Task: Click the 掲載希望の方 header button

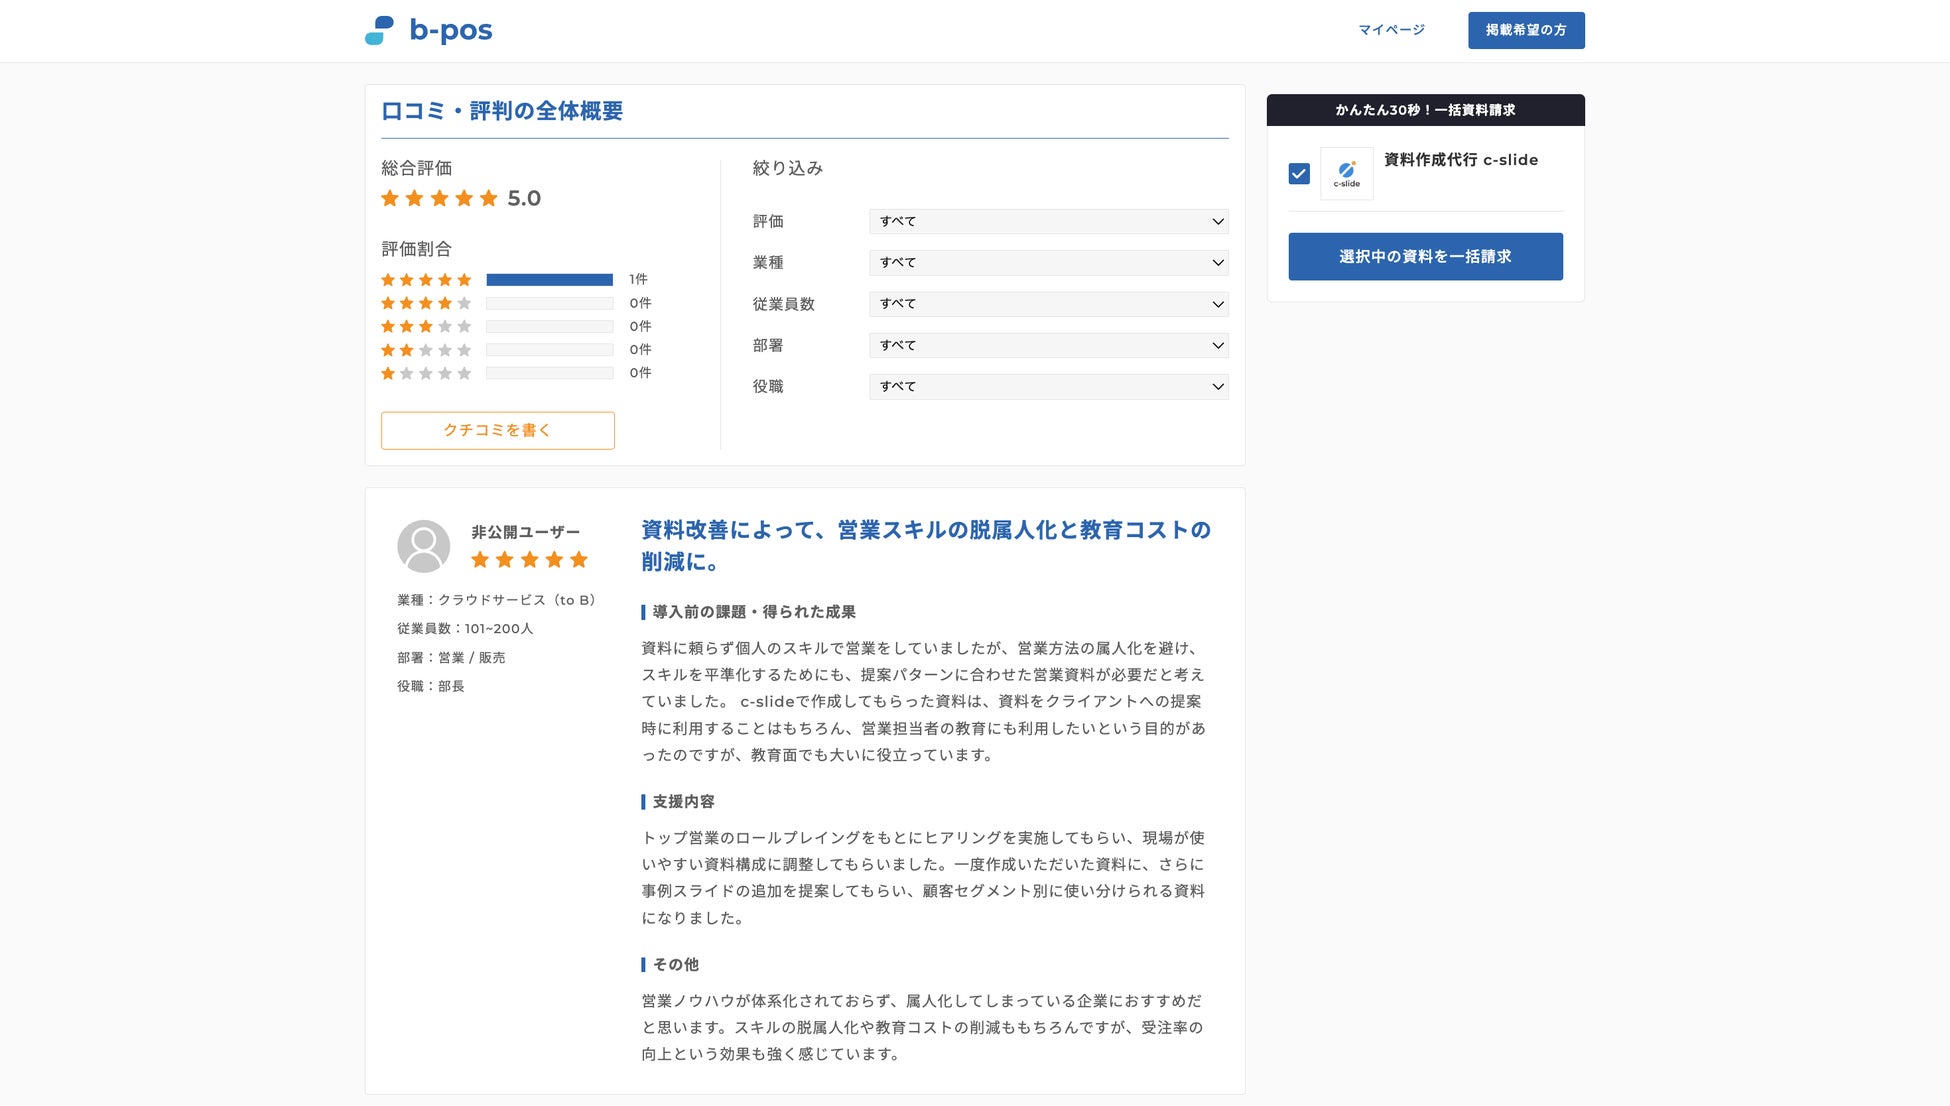Action: 1525,30
